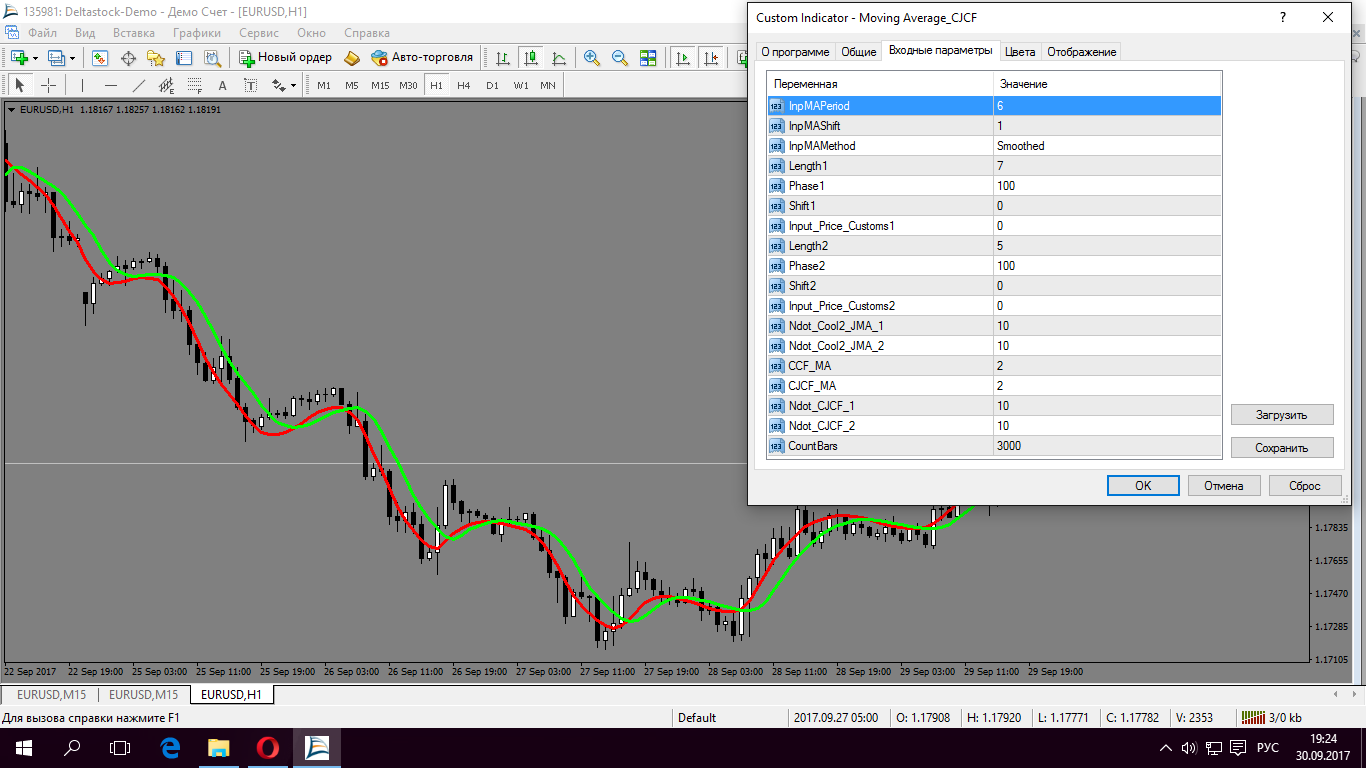Open Windows Start menu
1366x768 pixels.
tap(23, 747)
